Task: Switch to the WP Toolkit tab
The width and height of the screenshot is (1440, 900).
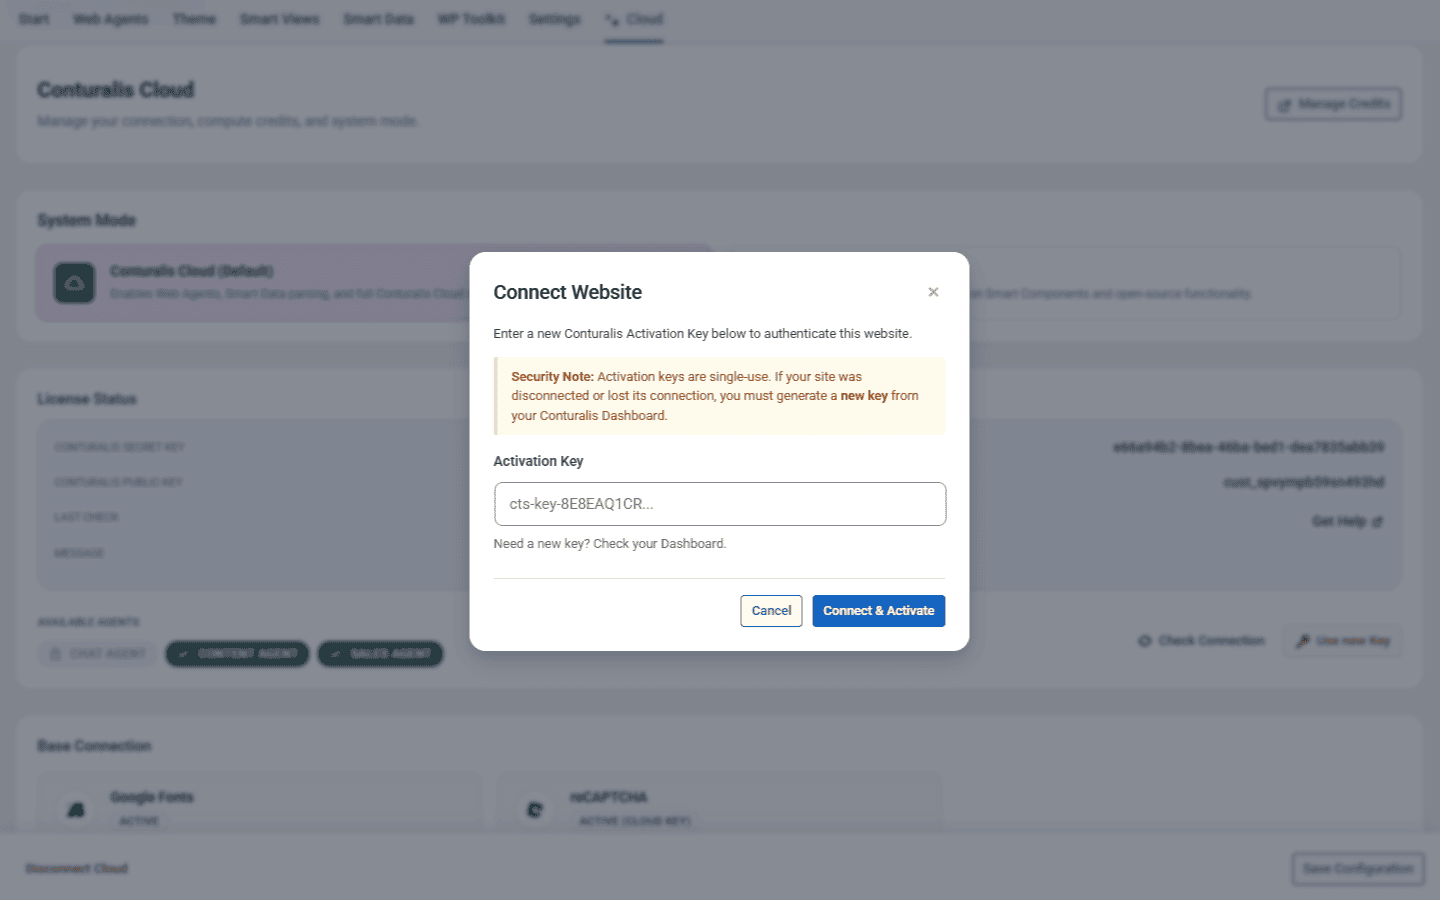Action: [471, 19]
